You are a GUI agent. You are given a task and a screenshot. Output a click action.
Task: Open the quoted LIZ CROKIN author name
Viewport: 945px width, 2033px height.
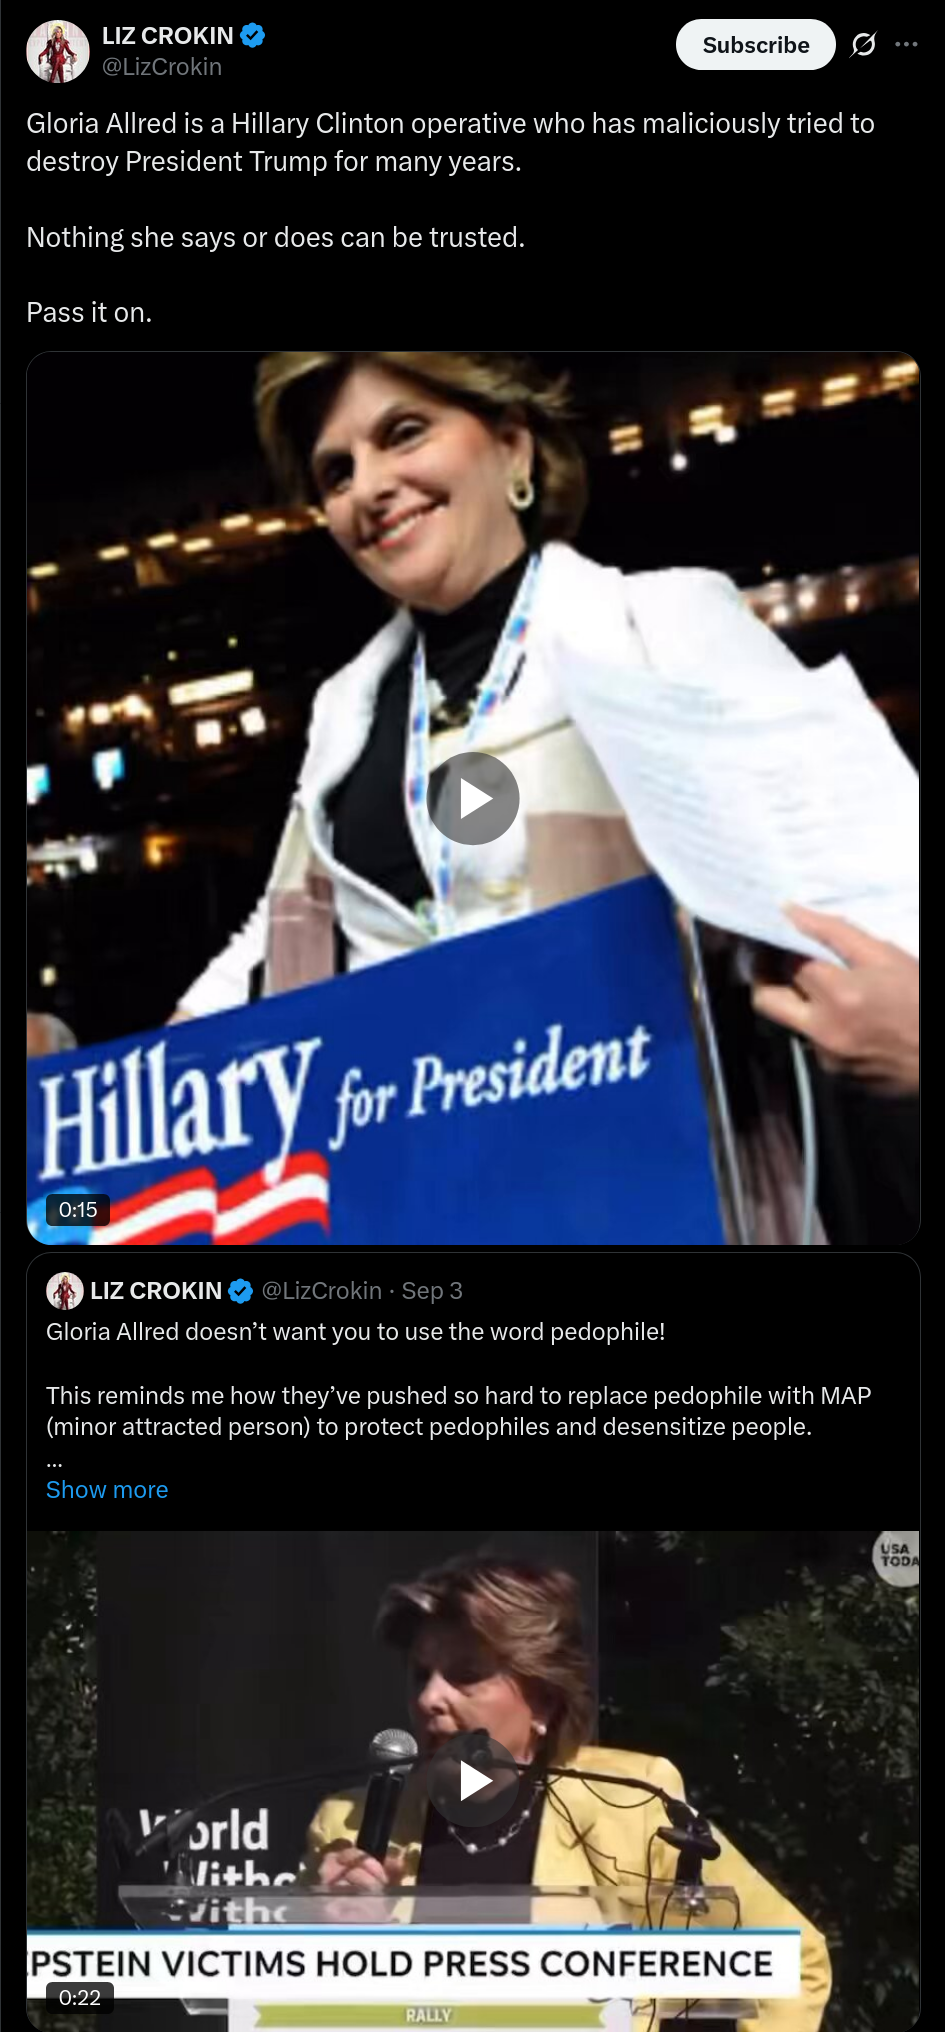tap(156, 1291)
